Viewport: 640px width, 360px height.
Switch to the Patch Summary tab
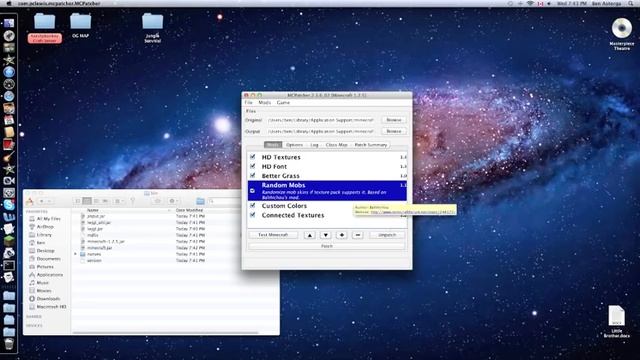[371, 145]
